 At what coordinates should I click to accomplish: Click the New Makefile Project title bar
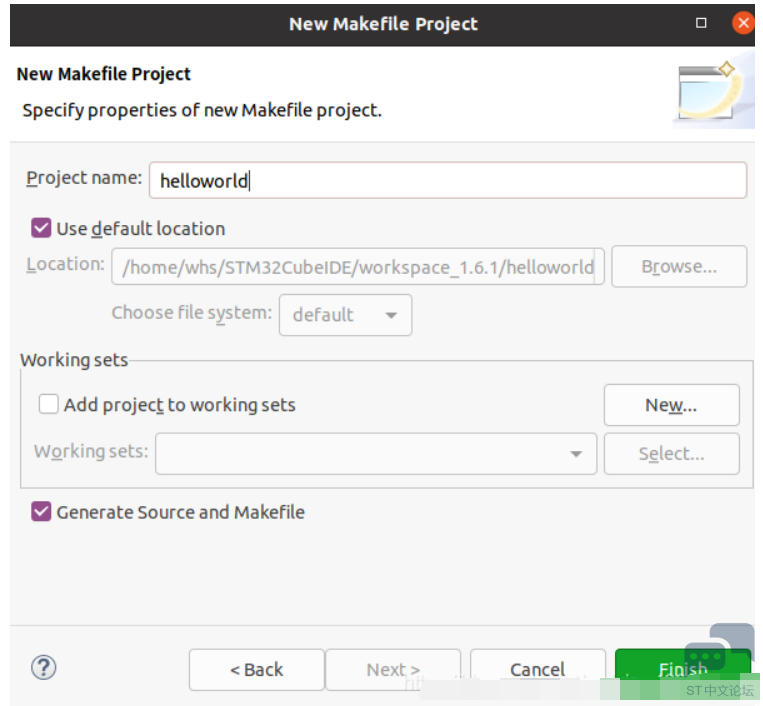pyautogui.click(x=383, y=23)
